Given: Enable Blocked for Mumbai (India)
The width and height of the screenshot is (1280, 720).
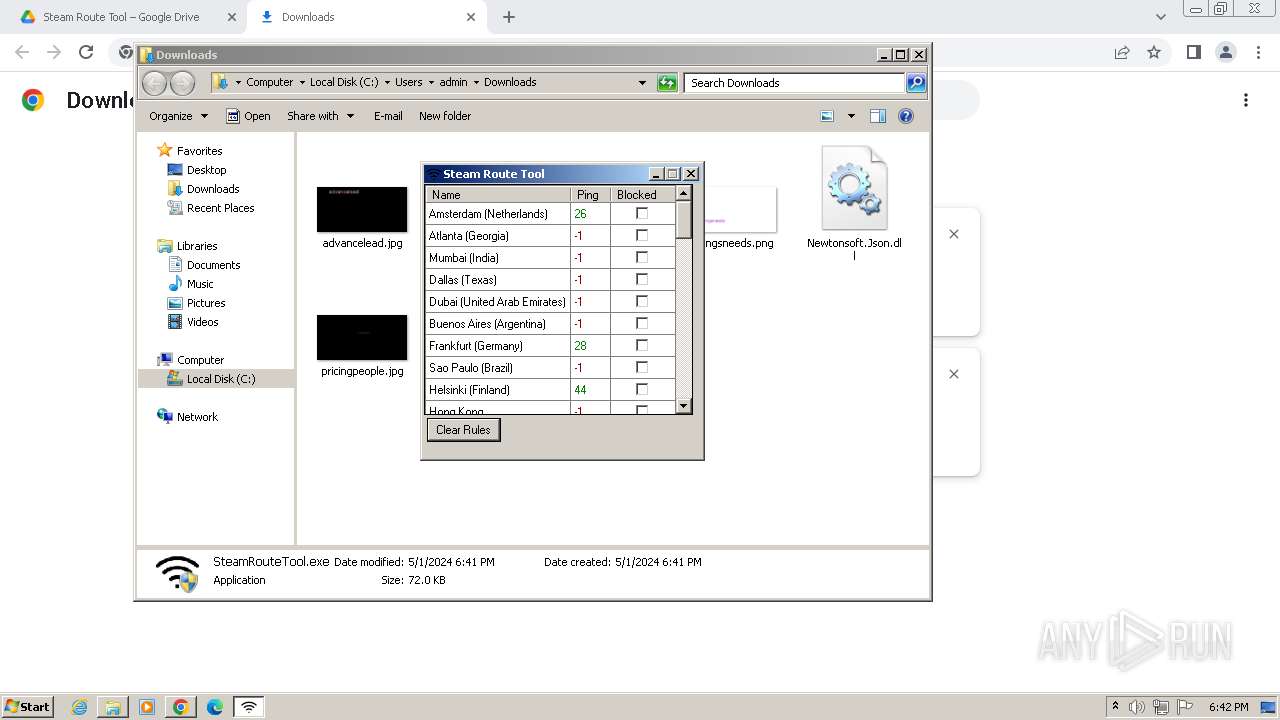Looking at the screenshot, I should click(642, 258).
